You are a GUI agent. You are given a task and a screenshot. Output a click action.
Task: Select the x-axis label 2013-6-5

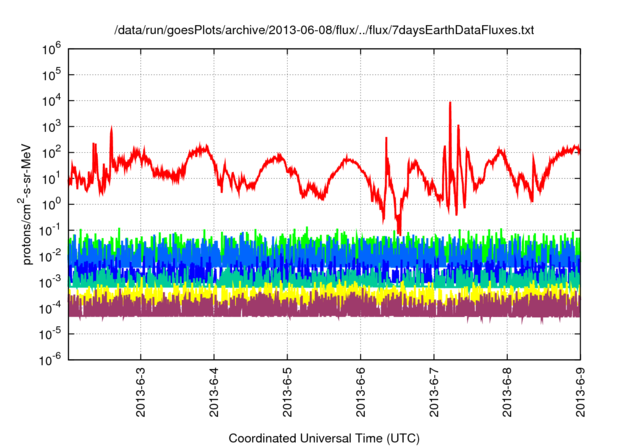click(x=287, y=392)
